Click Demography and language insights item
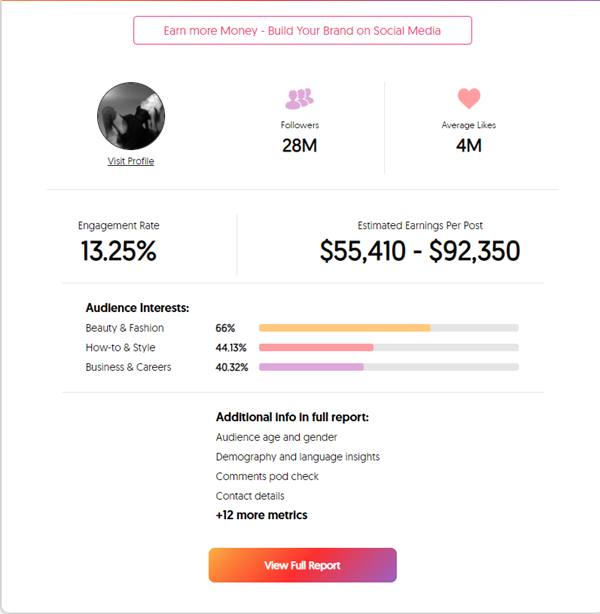This screenshot has height=614, width=600. pos(298,457)
